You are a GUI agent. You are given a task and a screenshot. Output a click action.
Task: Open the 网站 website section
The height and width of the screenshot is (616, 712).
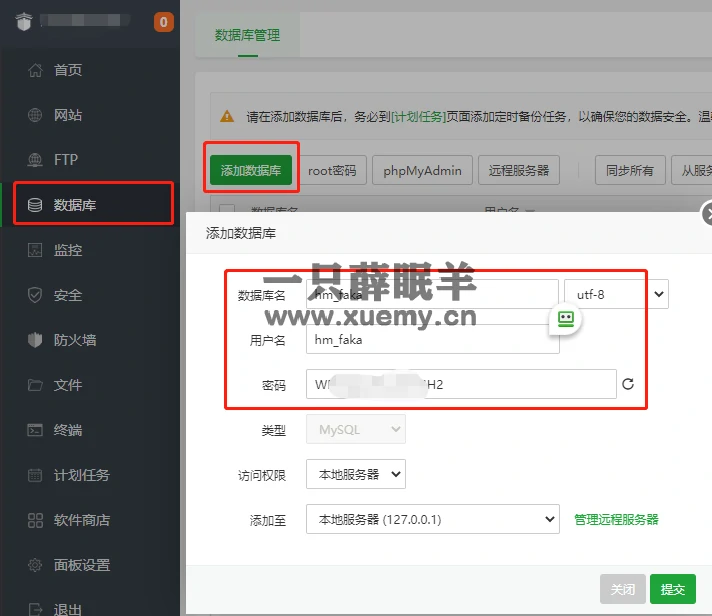pyautogui.click(x=68, y=115)
